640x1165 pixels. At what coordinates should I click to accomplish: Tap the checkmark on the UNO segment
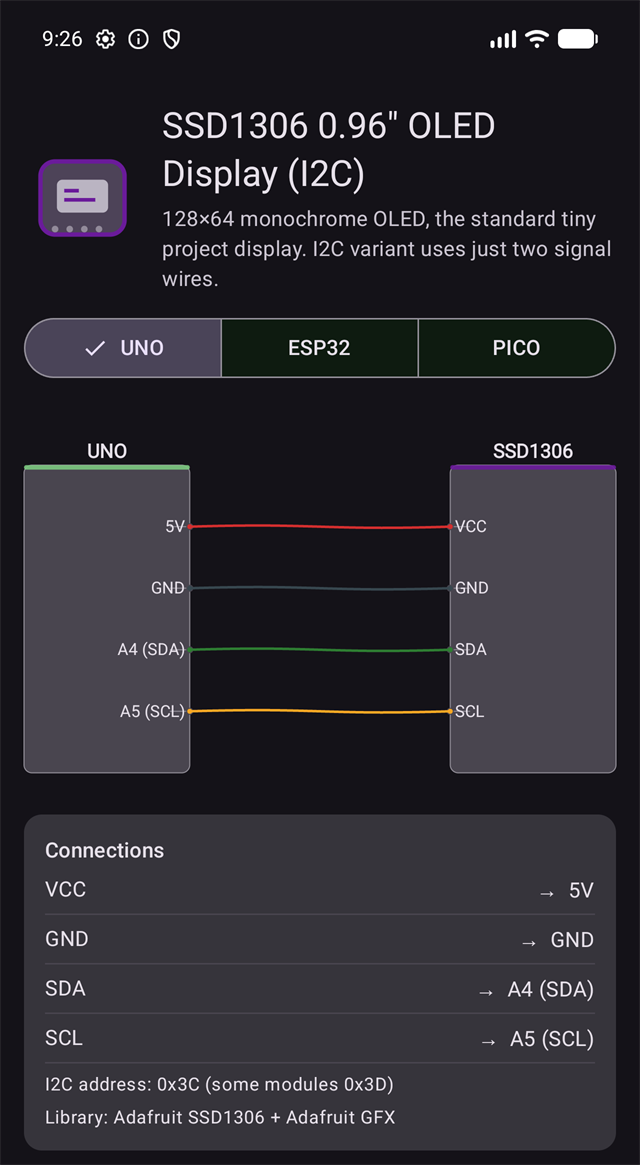[95, 348]
